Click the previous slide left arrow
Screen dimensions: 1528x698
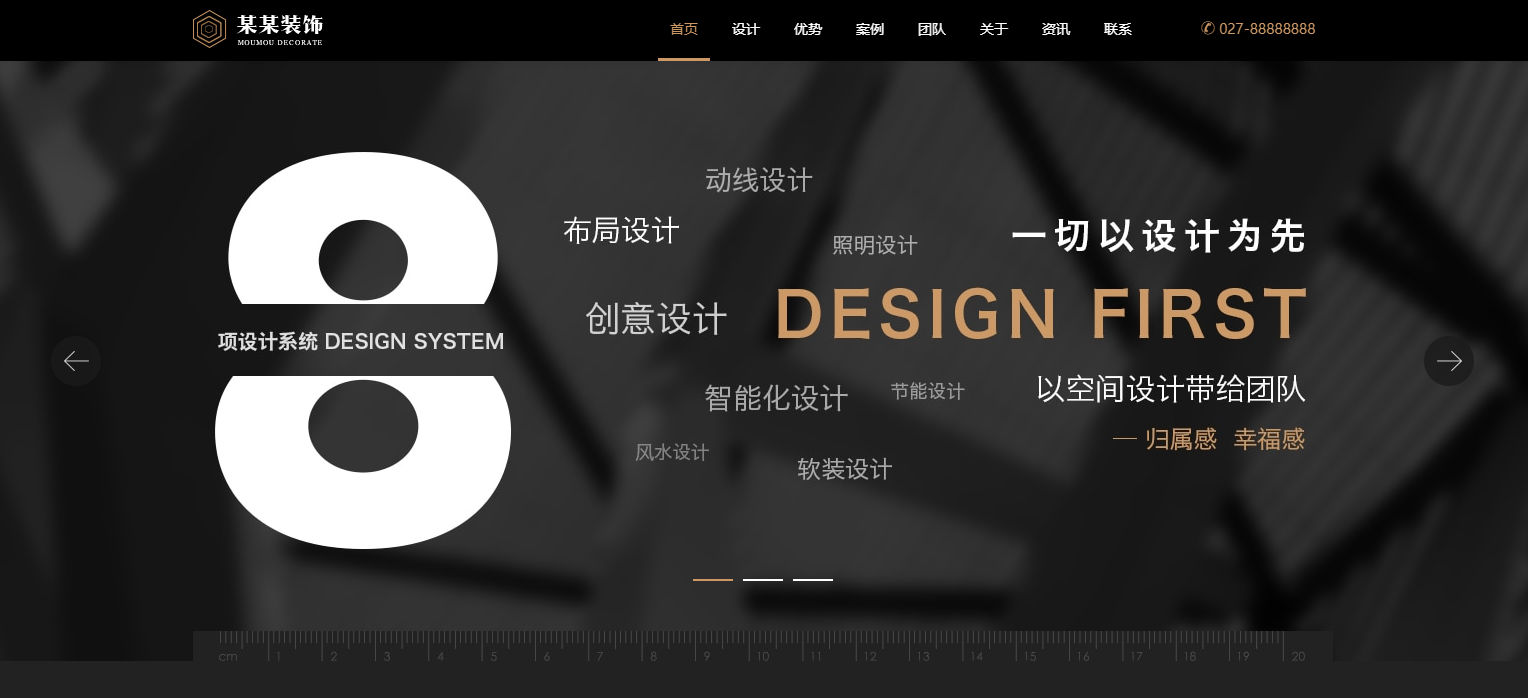tap(76, 361)
